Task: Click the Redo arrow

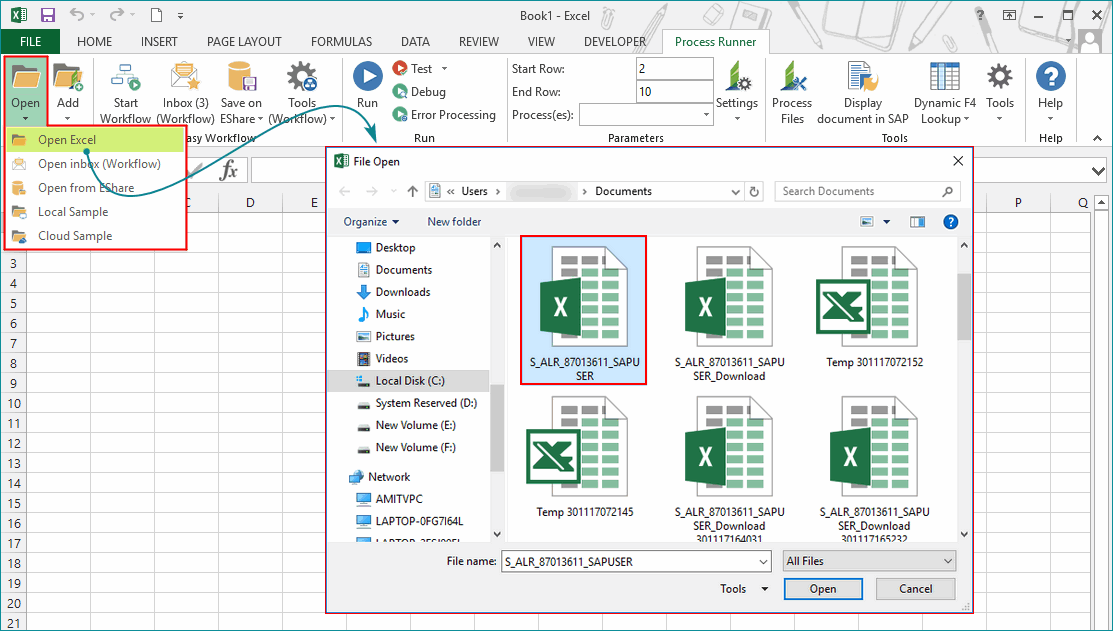Action: click(x=116, y=15)
